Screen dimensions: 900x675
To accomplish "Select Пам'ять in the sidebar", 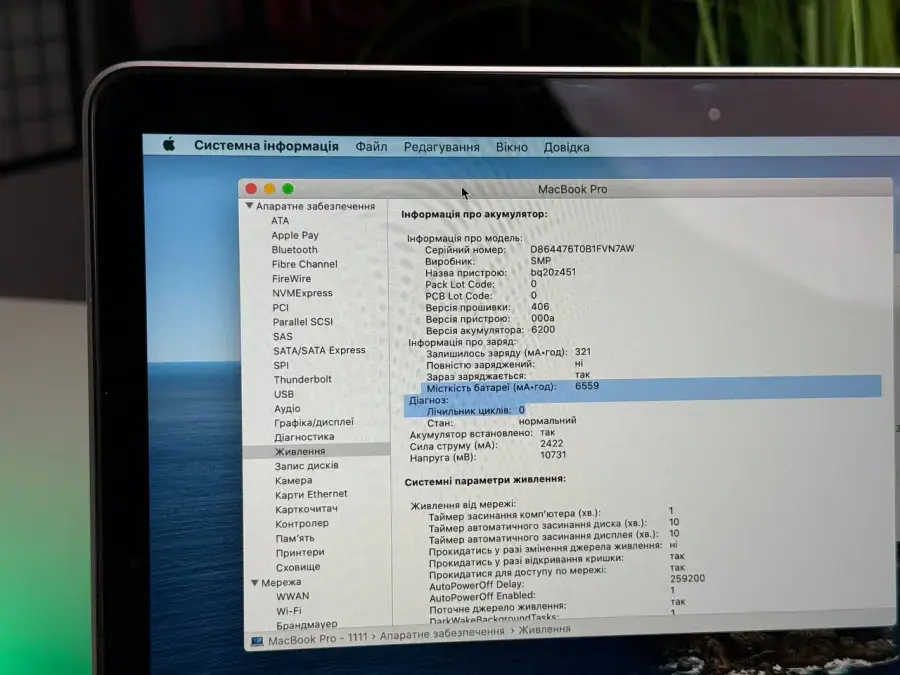I will click(295, 538).
